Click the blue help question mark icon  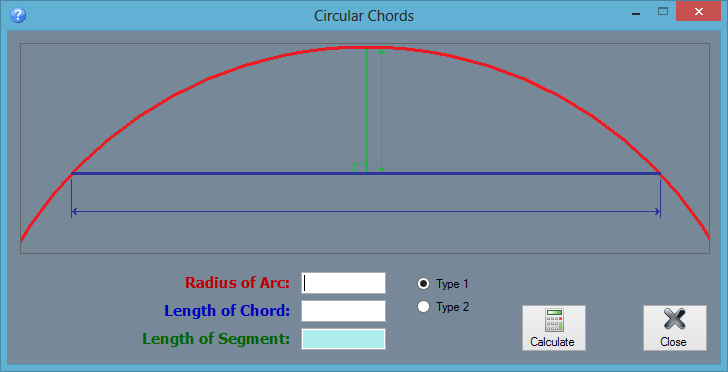(x=18, y=15)
